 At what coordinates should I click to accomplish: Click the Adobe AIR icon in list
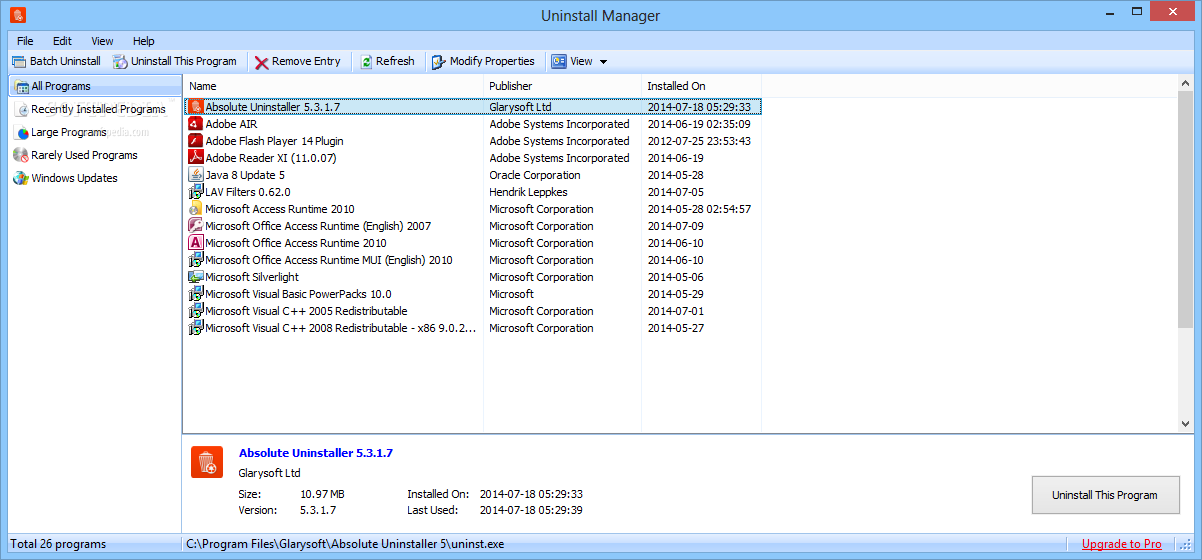pos(196,124)
